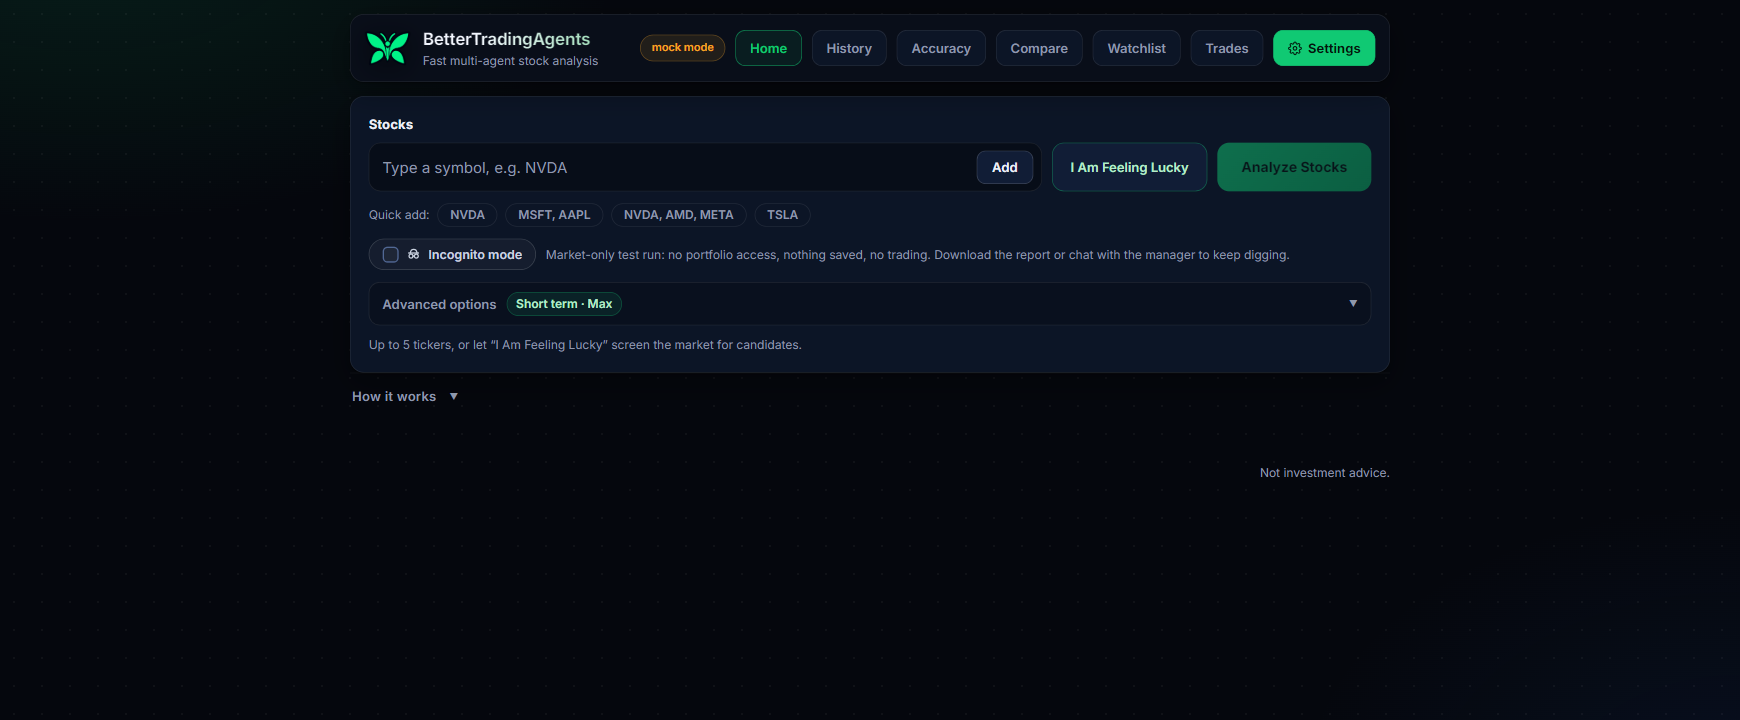Quick add NVDA chip

tap(467, 215)
